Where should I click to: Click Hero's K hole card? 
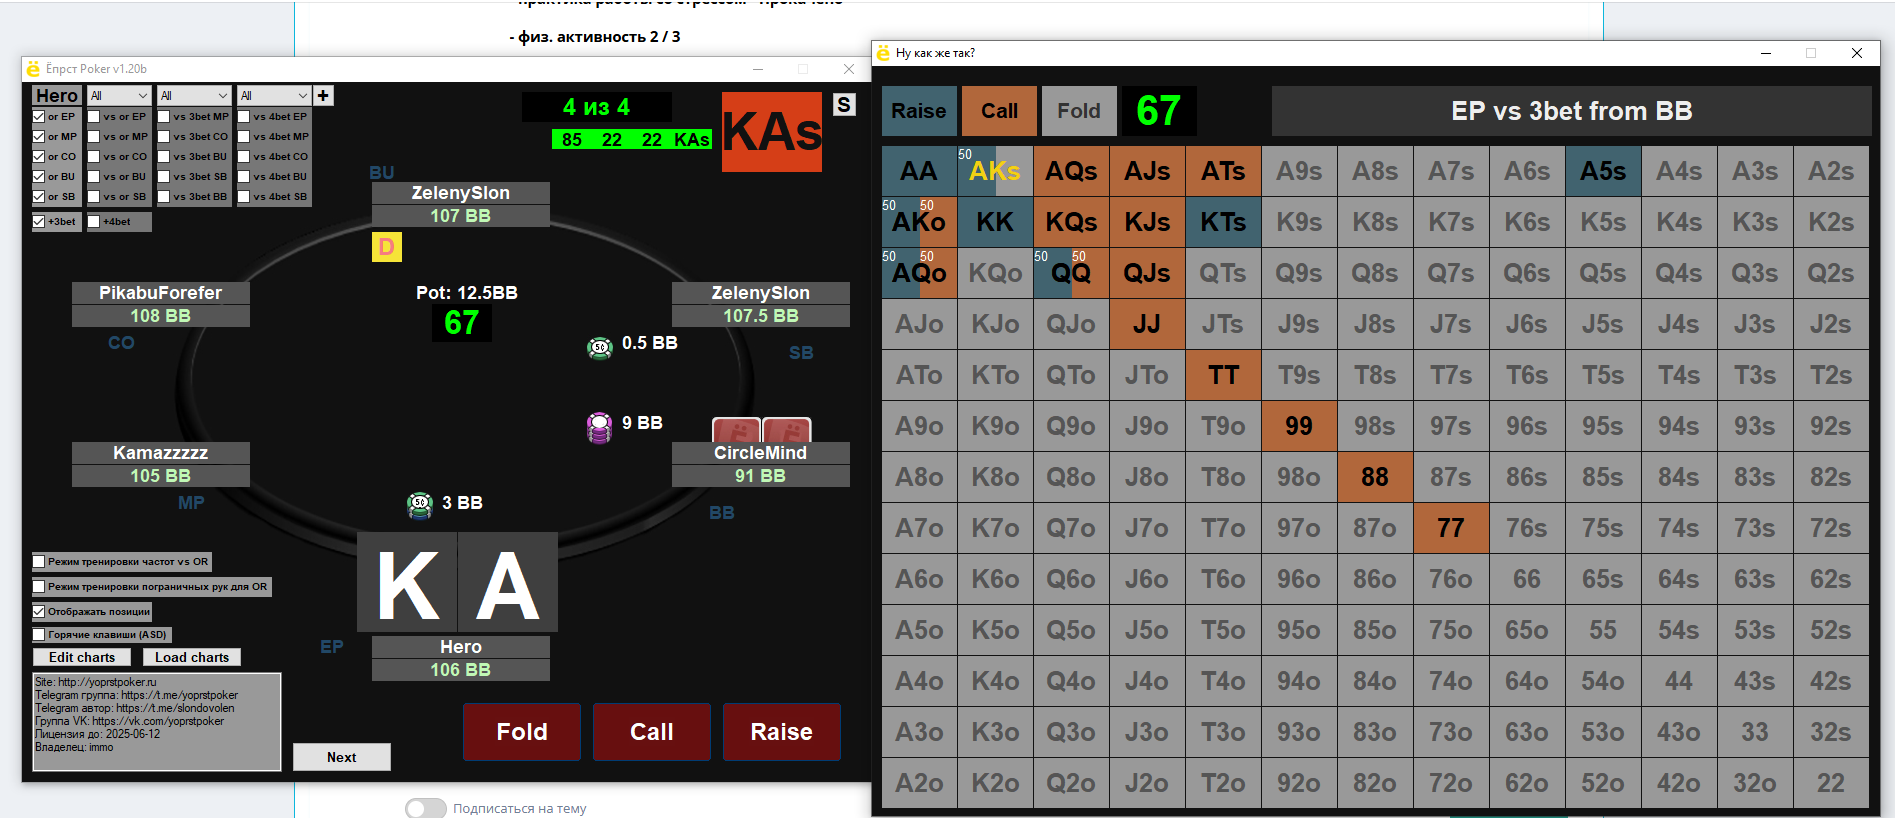tap(407, 582)
